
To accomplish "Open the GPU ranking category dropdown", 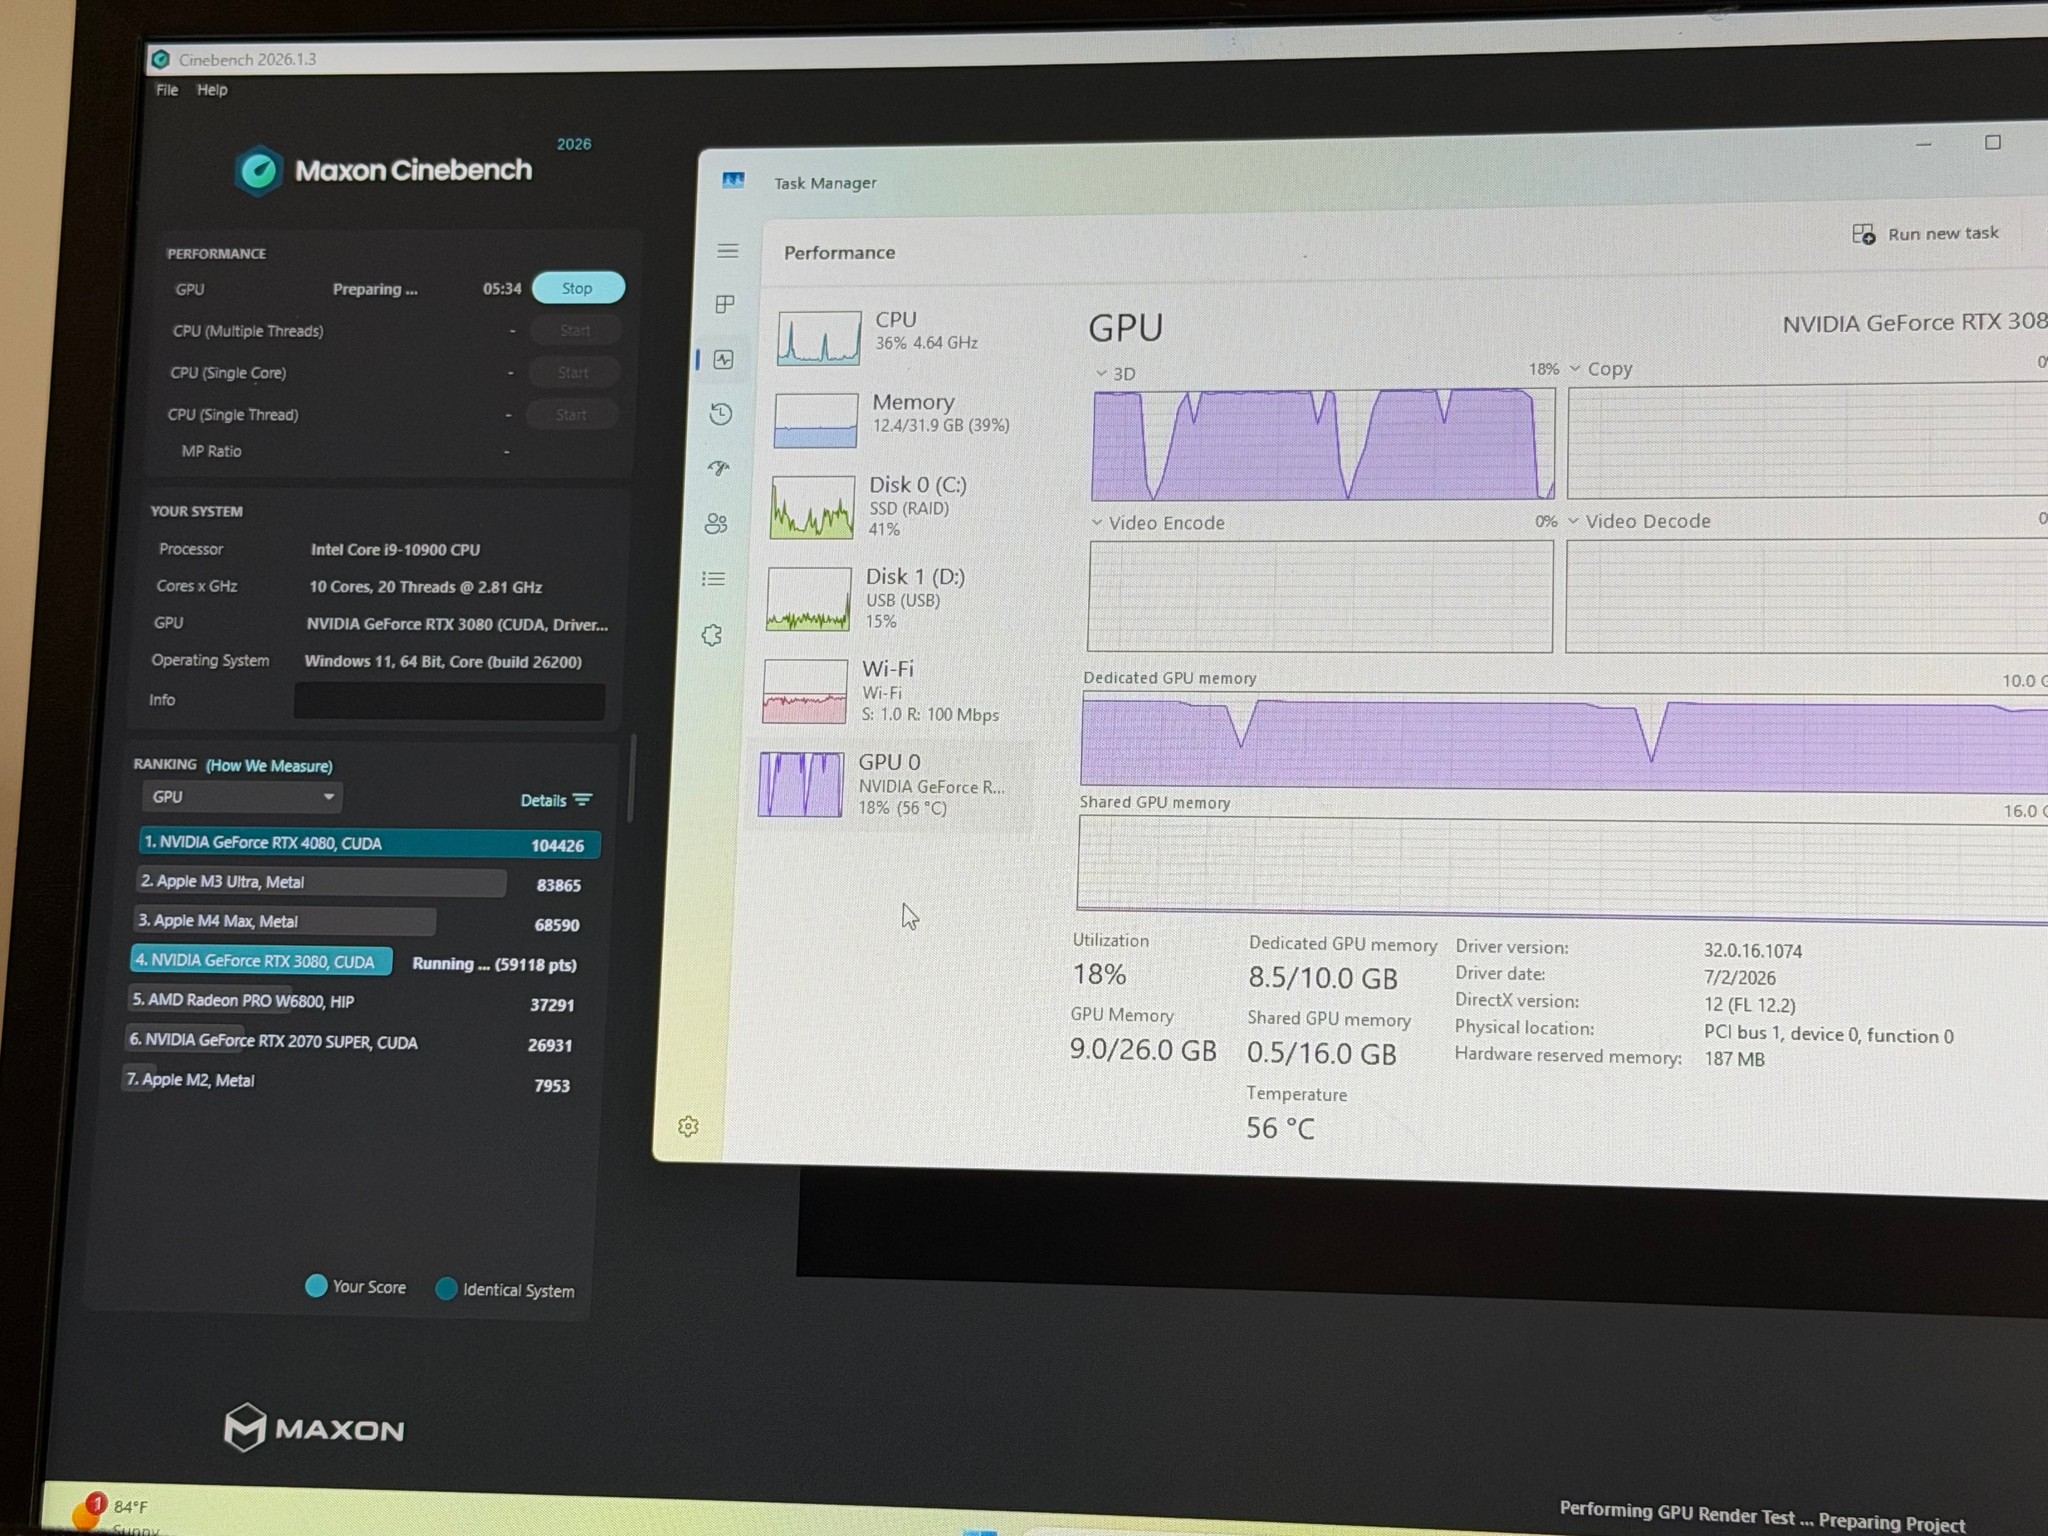I will pos(242,797).
